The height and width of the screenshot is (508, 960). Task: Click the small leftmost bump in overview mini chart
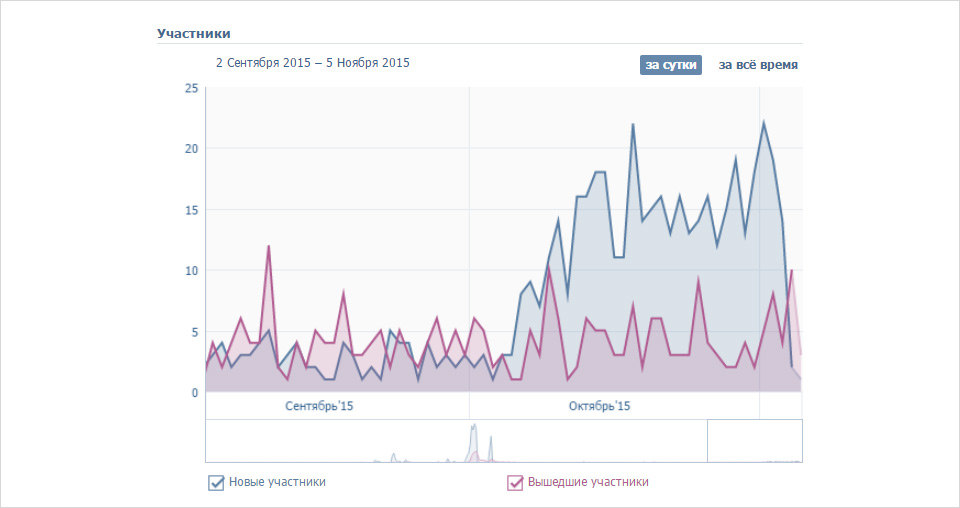pos(393,456)
